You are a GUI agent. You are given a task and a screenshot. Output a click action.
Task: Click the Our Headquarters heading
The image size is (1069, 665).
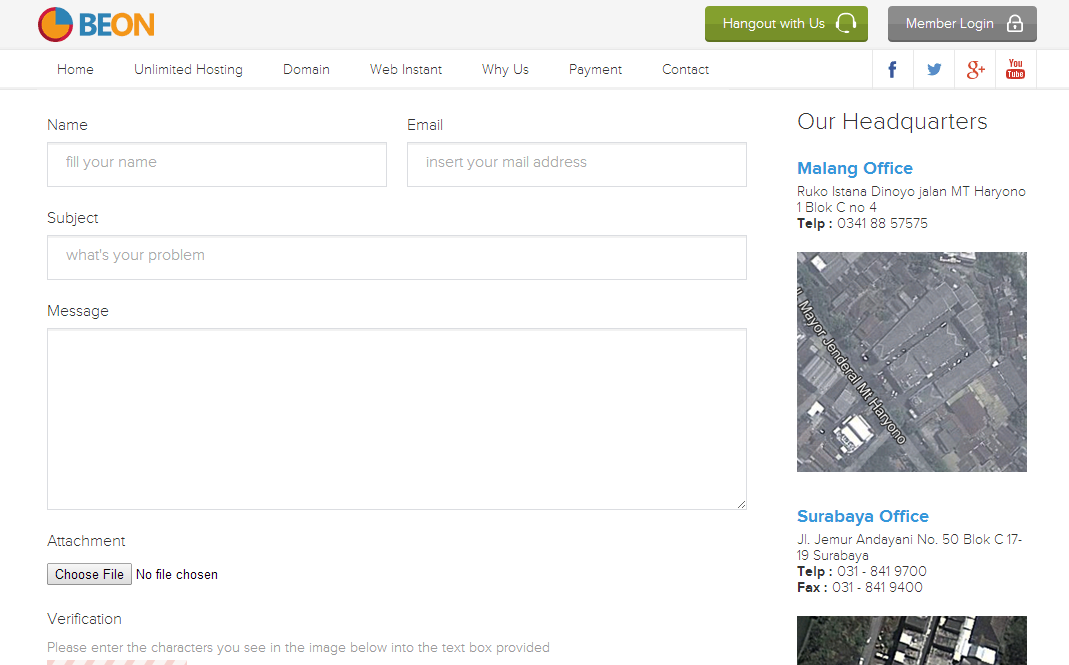pos(892,121)
